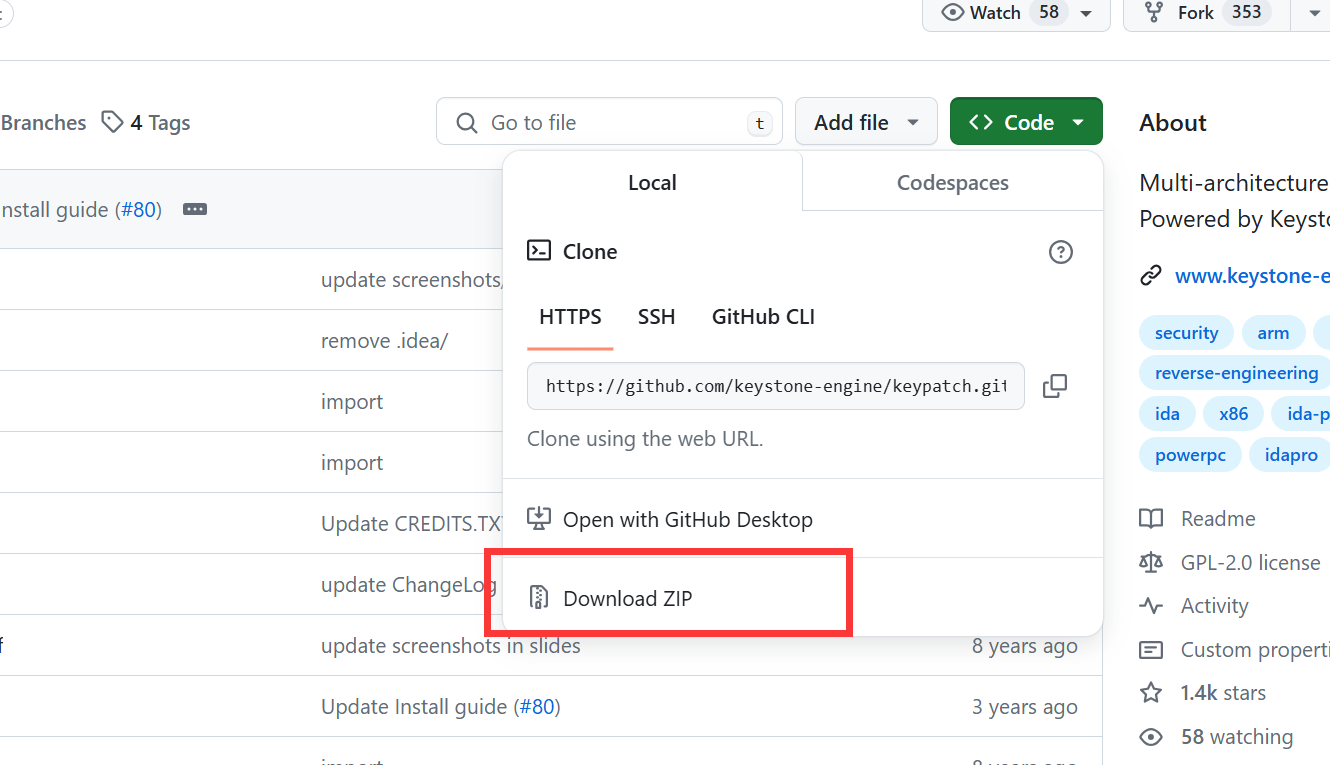Viewport: 1330px width, 765px height.
Task: Select the GitHub CLI clone tab
Action: pos(763,317)
